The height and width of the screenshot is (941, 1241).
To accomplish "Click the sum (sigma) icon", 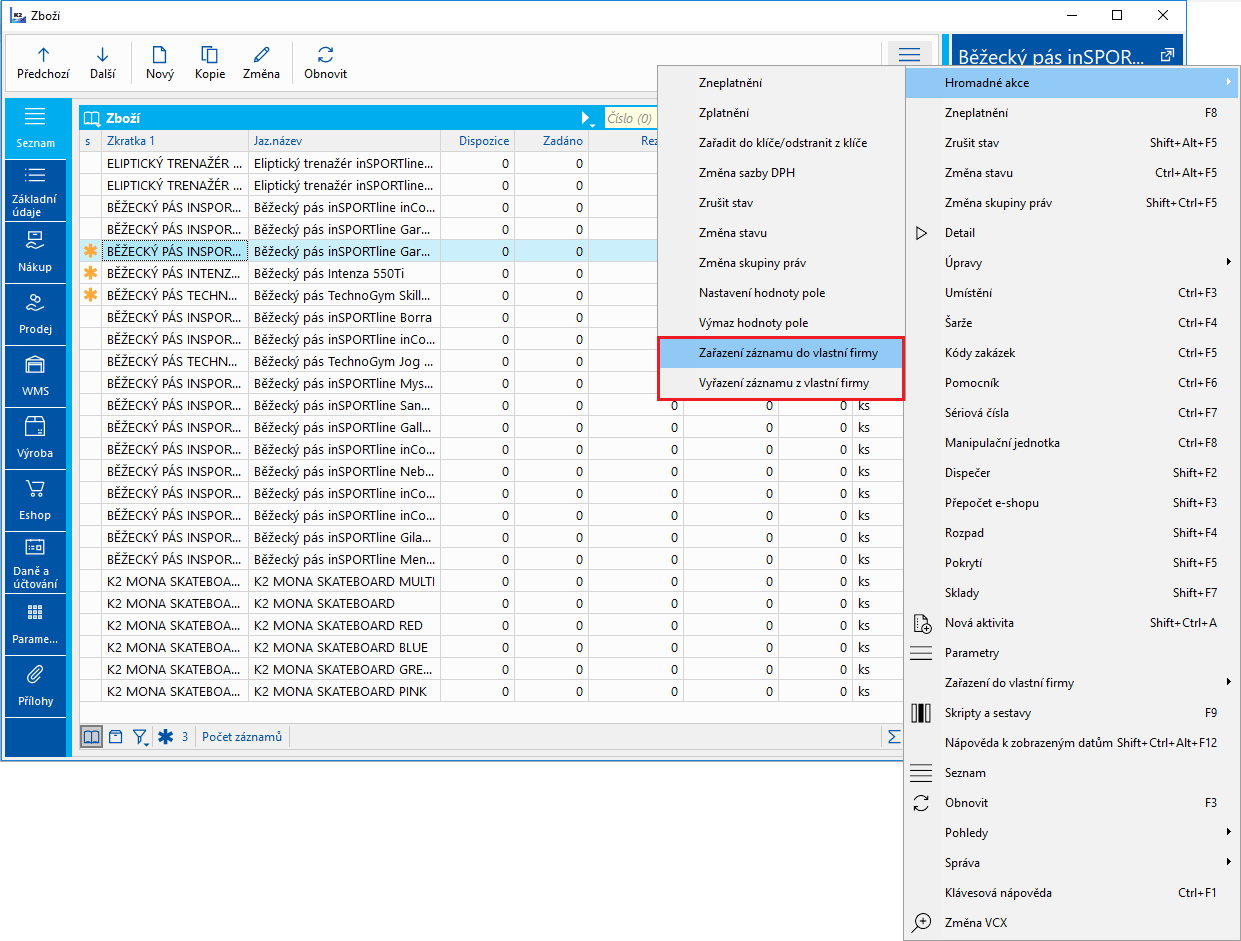I will (x=893, y=737).
